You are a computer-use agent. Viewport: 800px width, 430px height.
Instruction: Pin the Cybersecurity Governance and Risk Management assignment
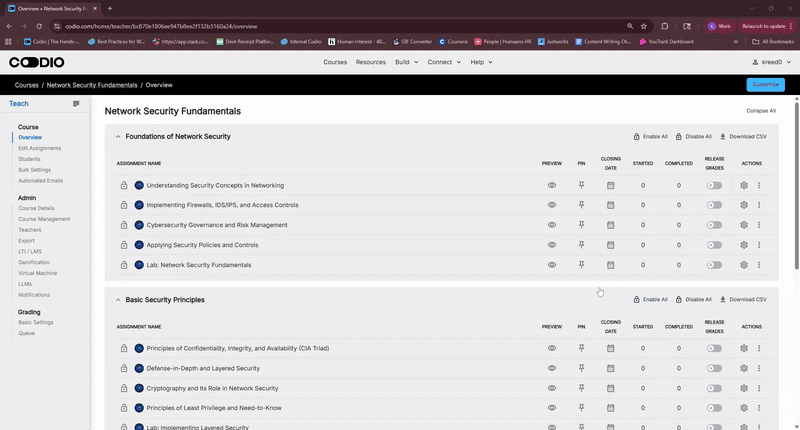click(581, 225)
